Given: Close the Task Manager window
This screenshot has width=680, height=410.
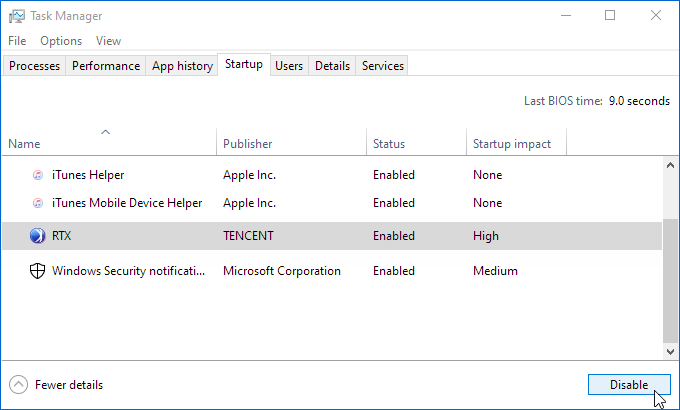Looking at the screenshot, I should pyautogui.click(x=656, y=16).
